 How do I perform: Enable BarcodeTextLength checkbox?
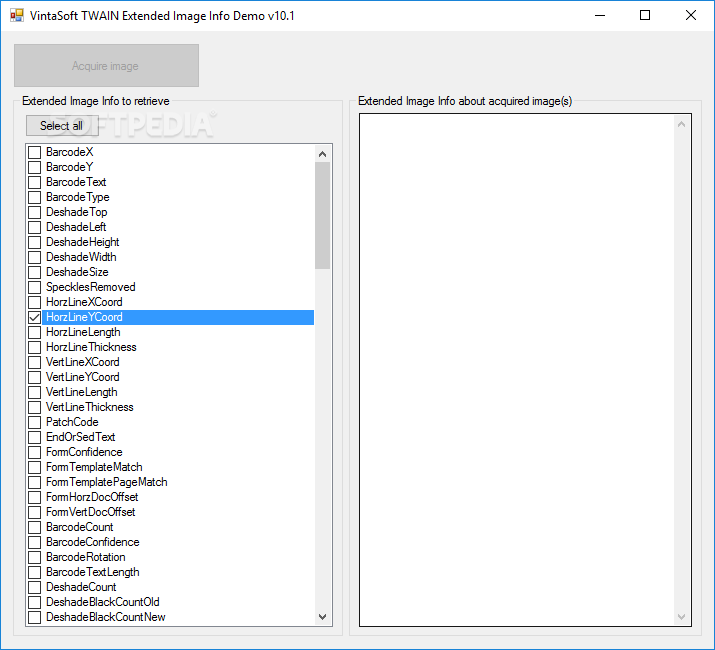tap(35, 572)
